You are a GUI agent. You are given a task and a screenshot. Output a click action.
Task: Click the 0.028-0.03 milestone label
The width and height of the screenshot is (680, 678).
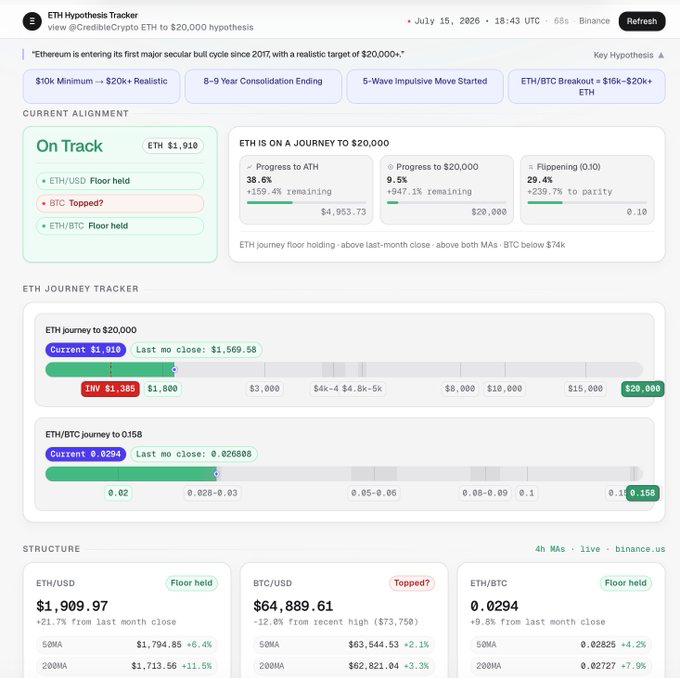pos(212,493)
